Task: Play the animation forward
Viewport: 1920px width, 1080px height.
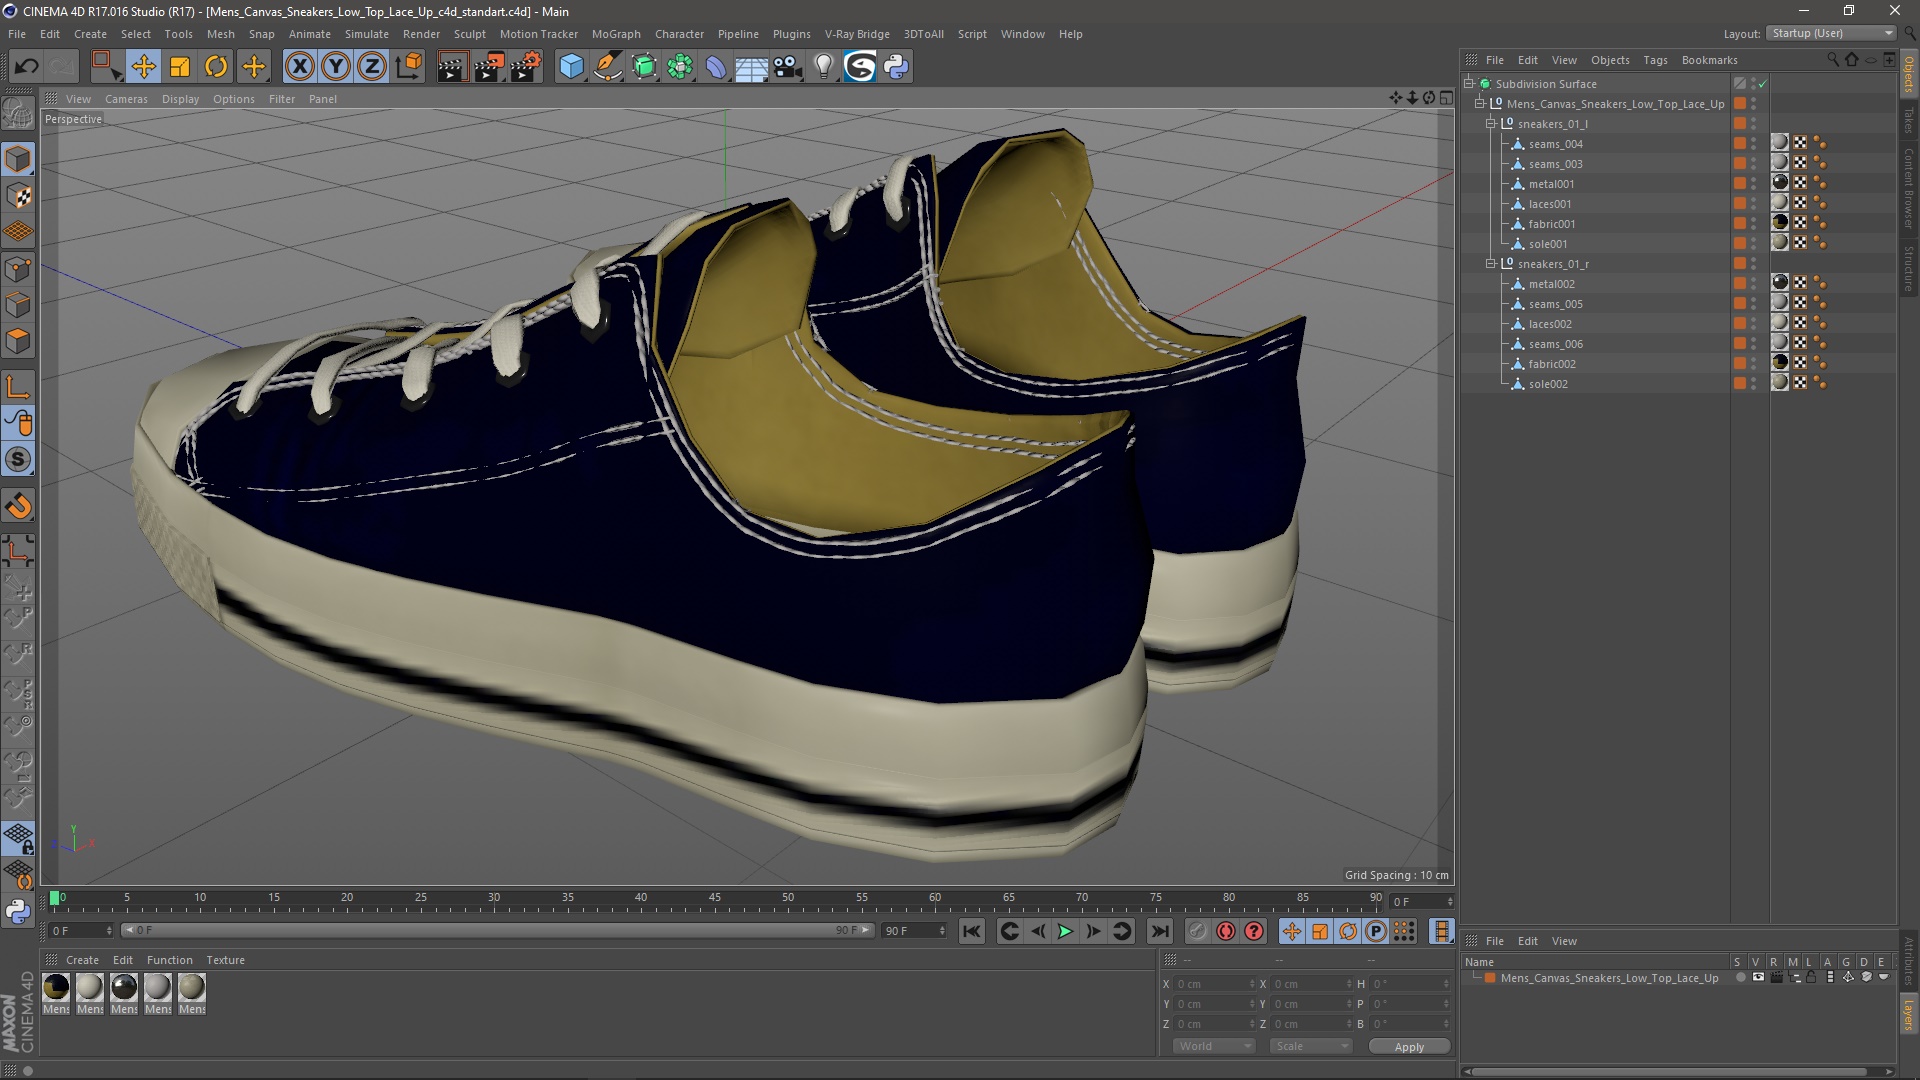Action: [x=1065, y=931]
